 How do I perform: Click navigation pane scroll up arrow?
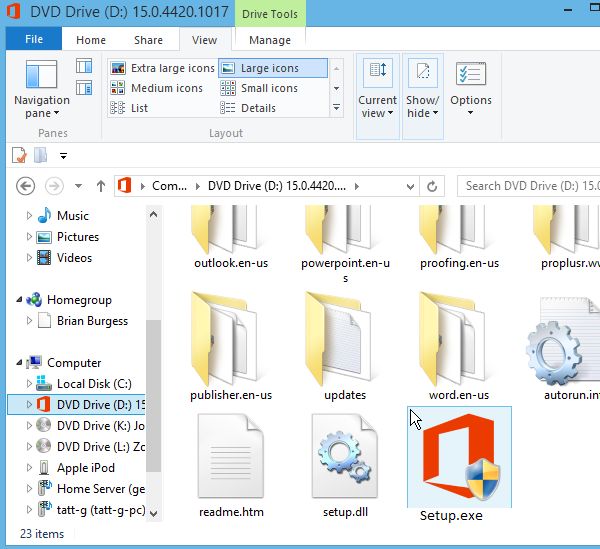(153, 215)
